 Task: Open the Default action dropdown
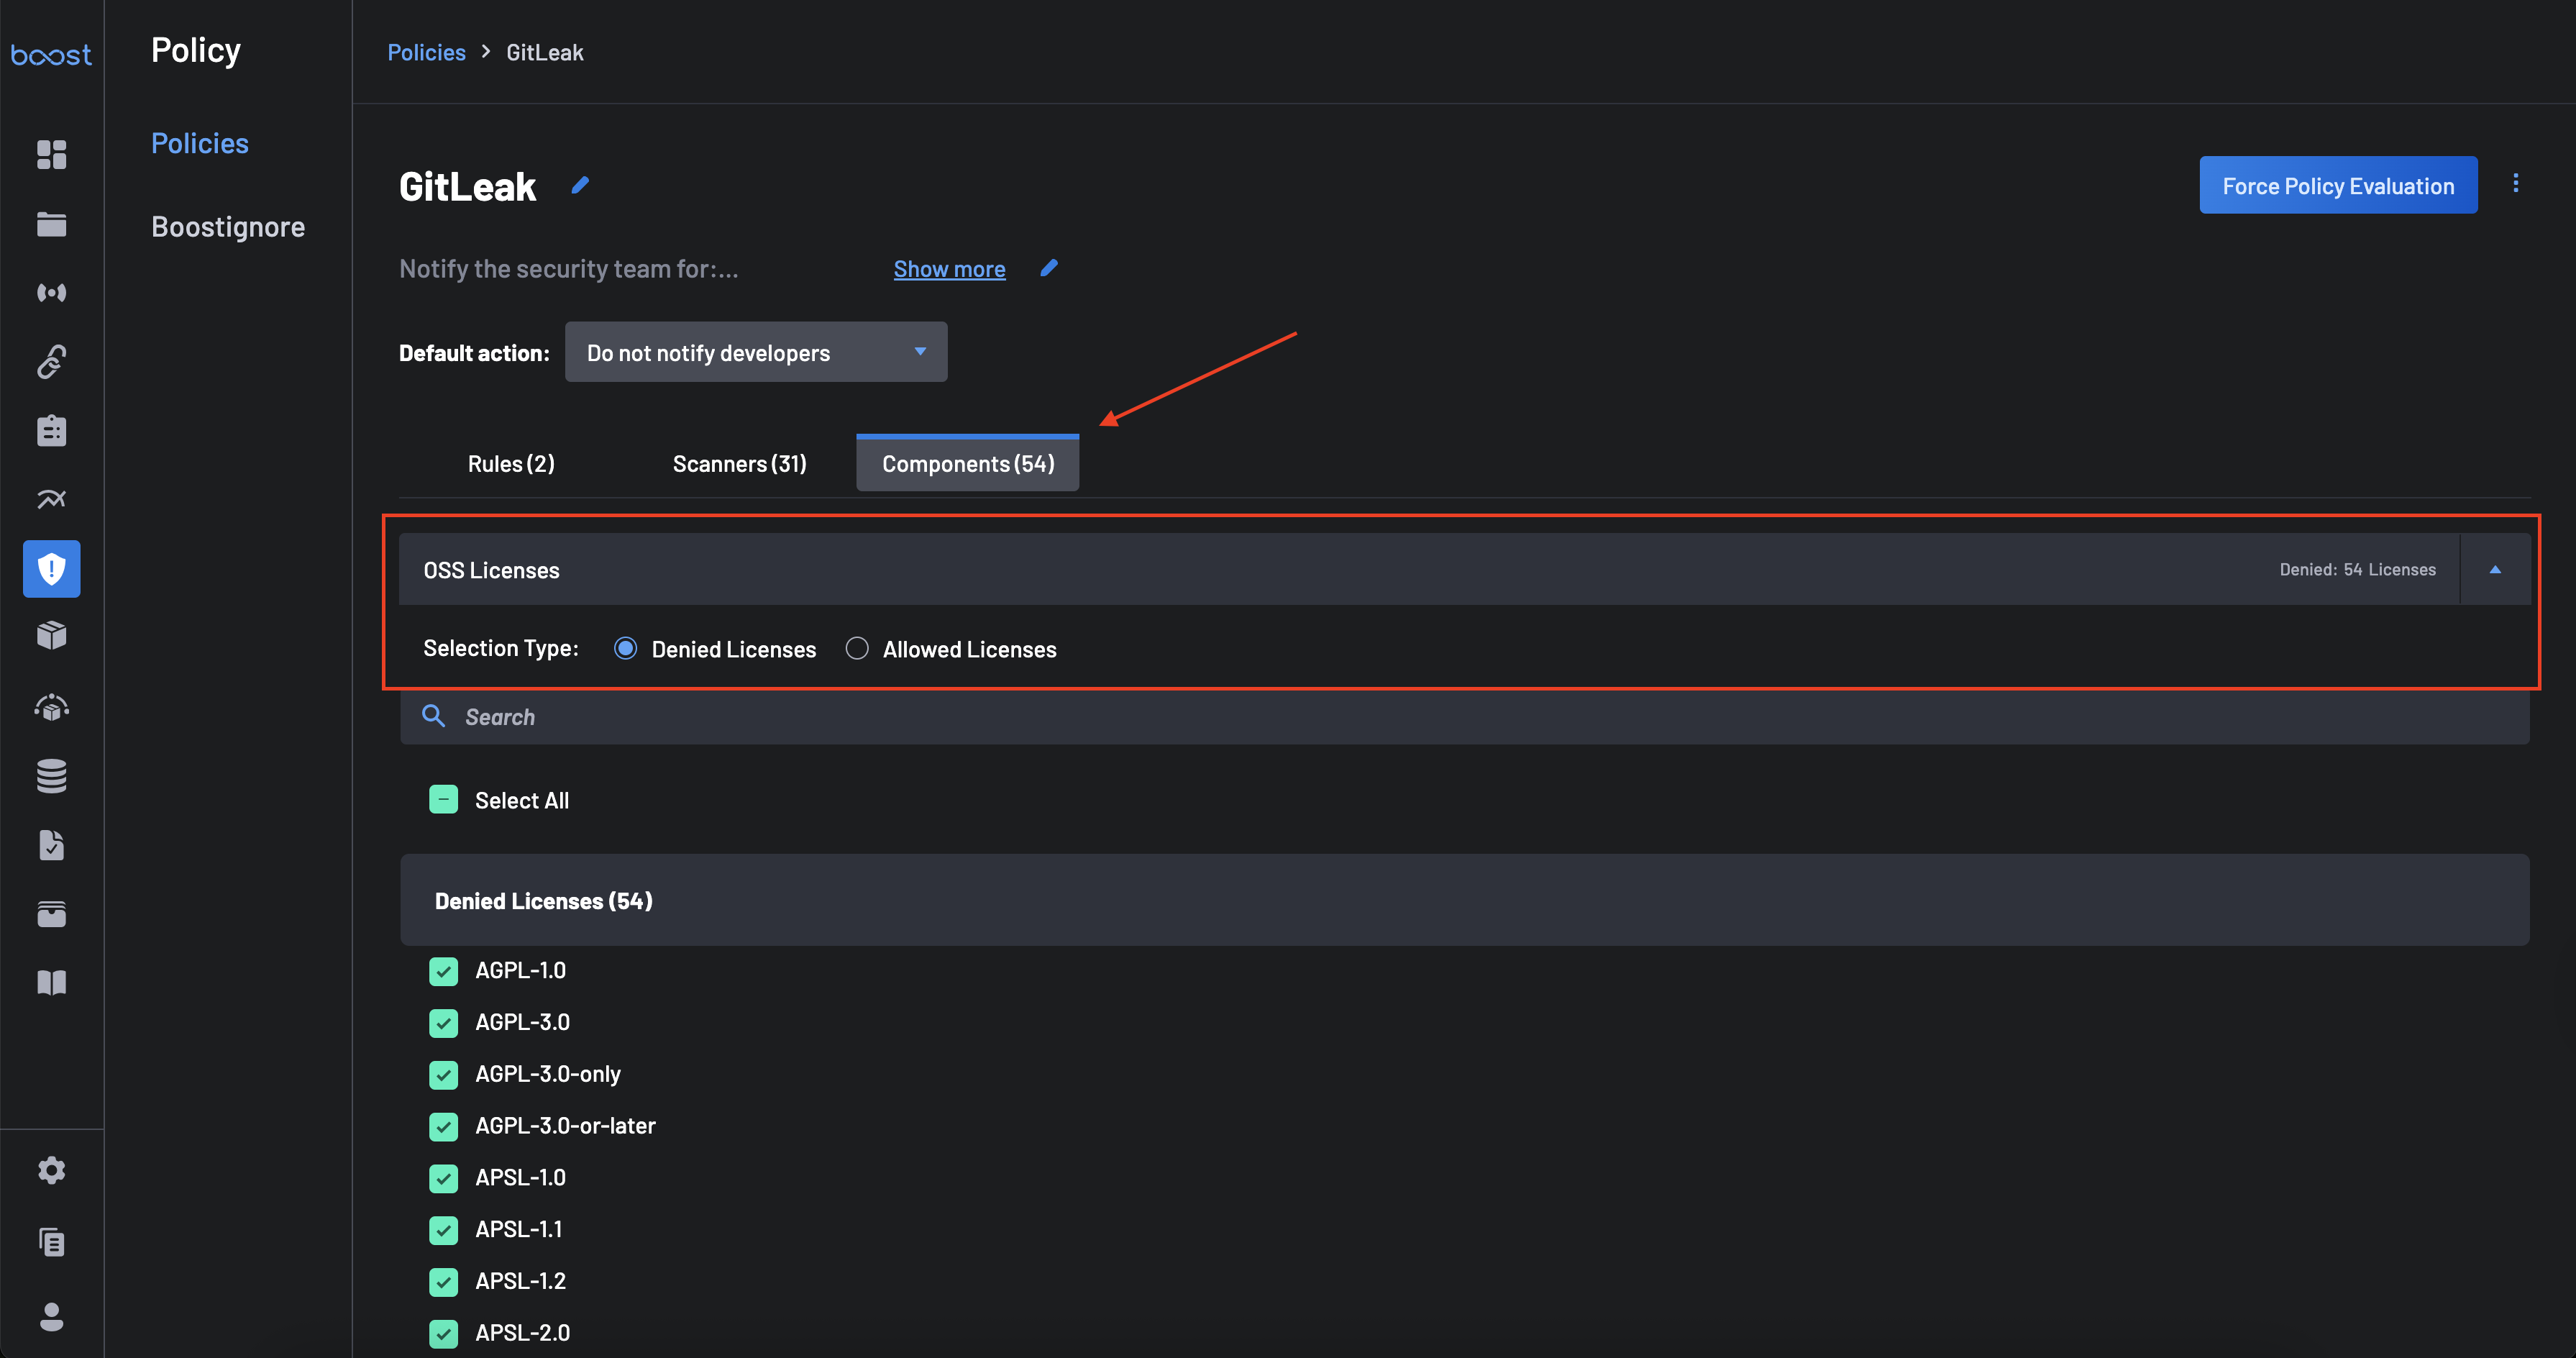point(755,352)
